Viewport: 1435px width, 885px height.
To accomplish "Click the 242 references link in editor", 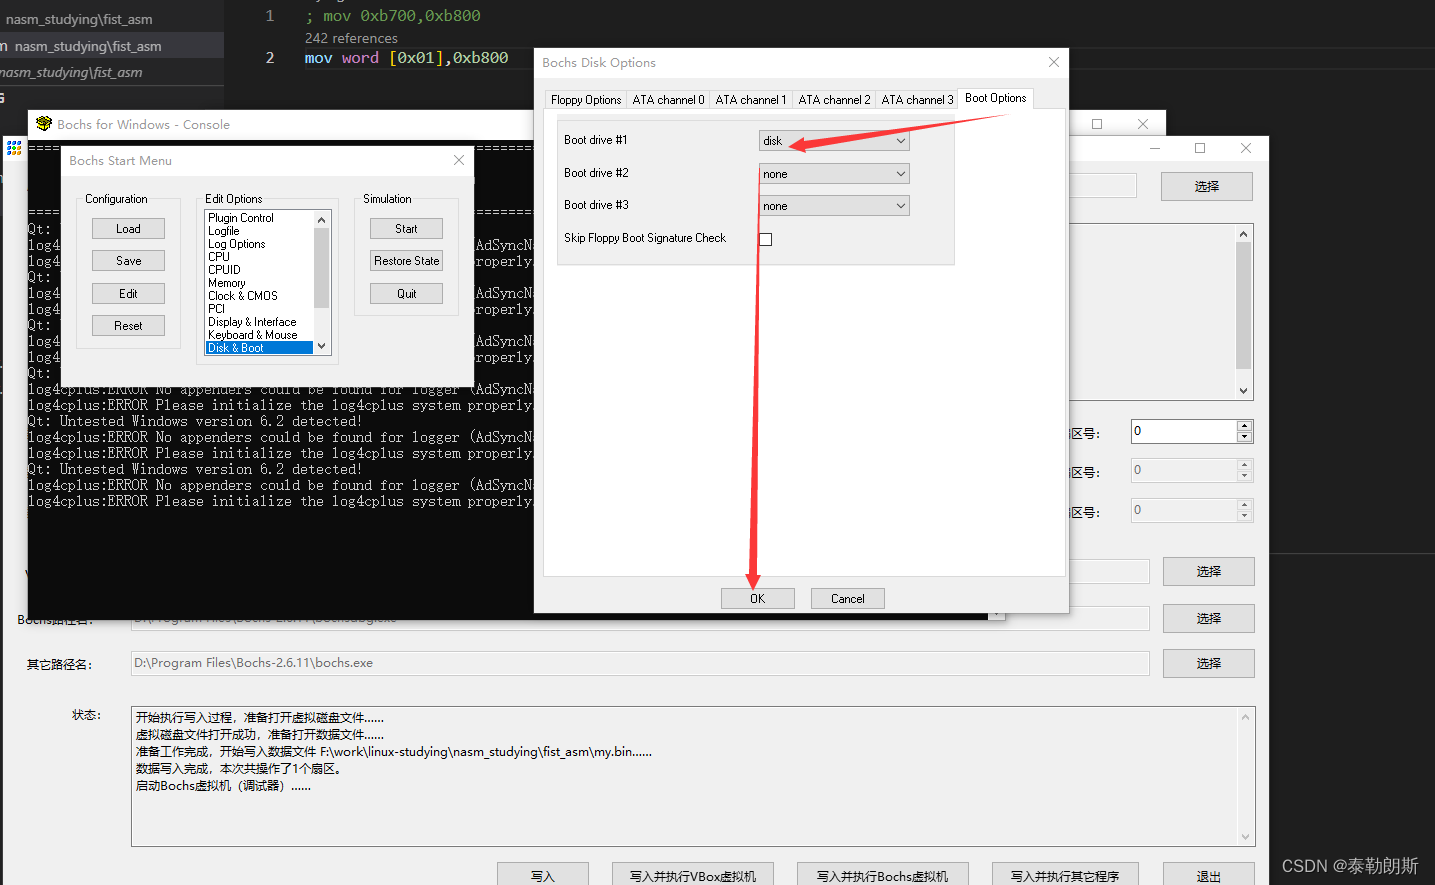I will point(351,38).
